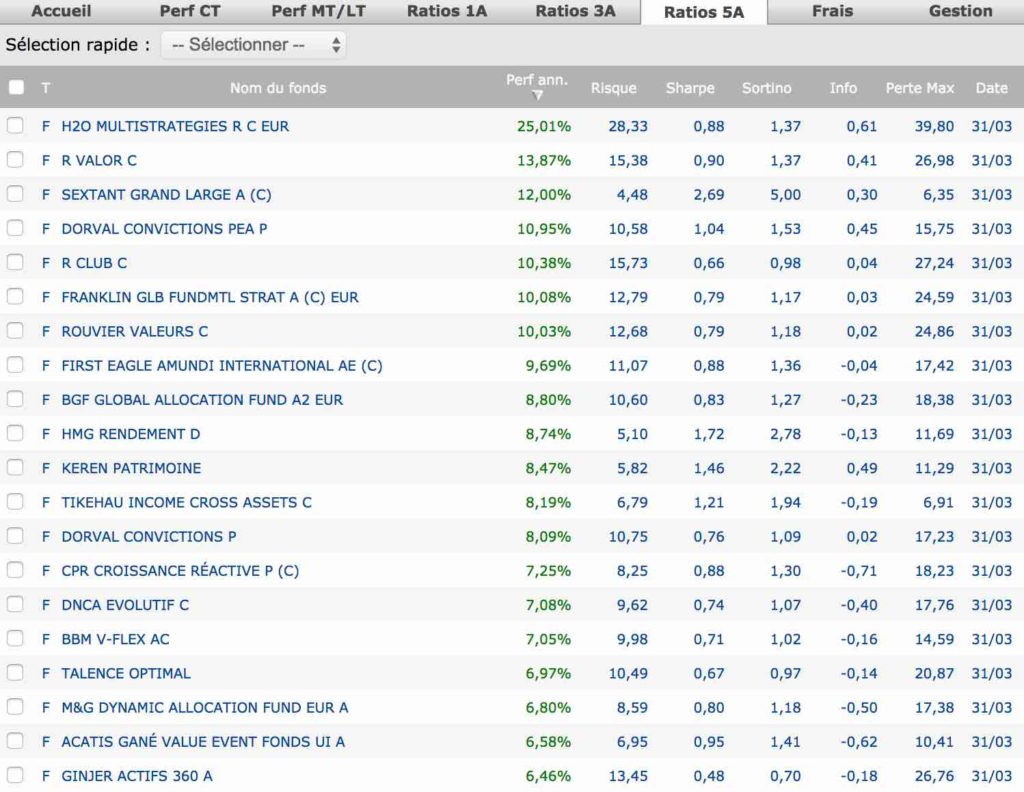Sort by the Info column header
This screenshot has width=1024, height=792.
[842, 88]
